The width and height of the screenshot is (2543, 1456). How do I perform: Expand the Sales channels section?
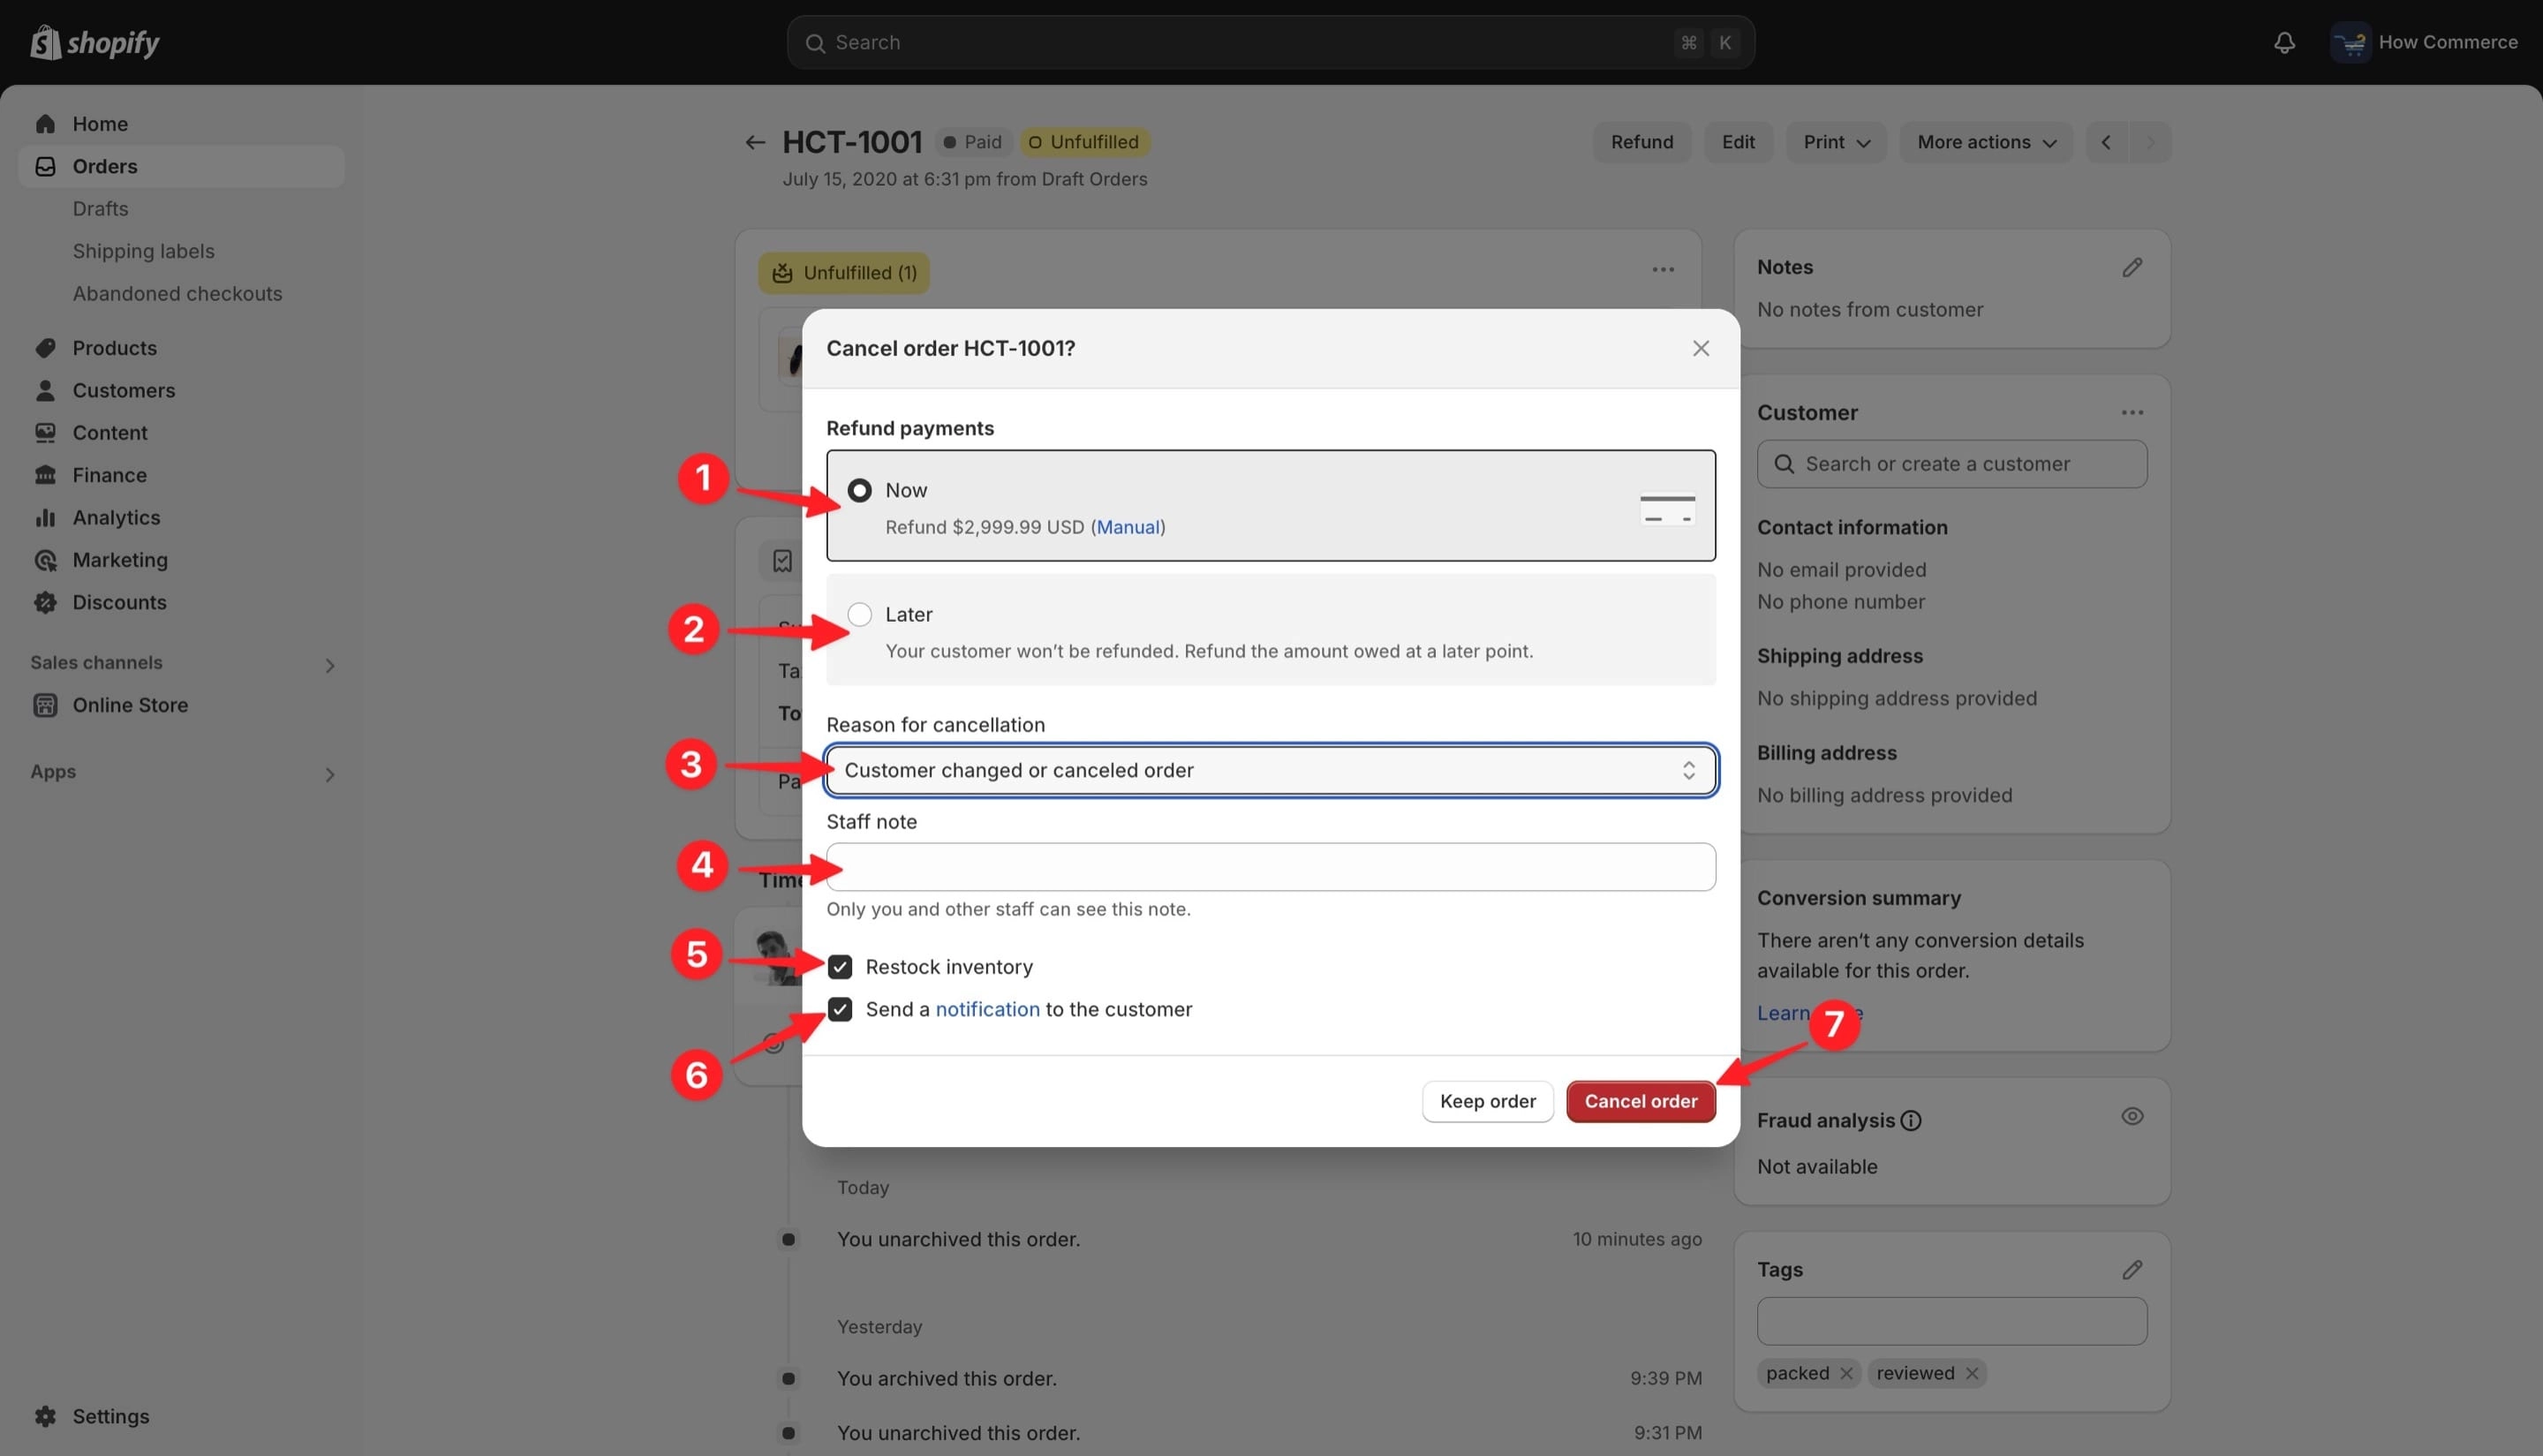click(x=329, y=665)
